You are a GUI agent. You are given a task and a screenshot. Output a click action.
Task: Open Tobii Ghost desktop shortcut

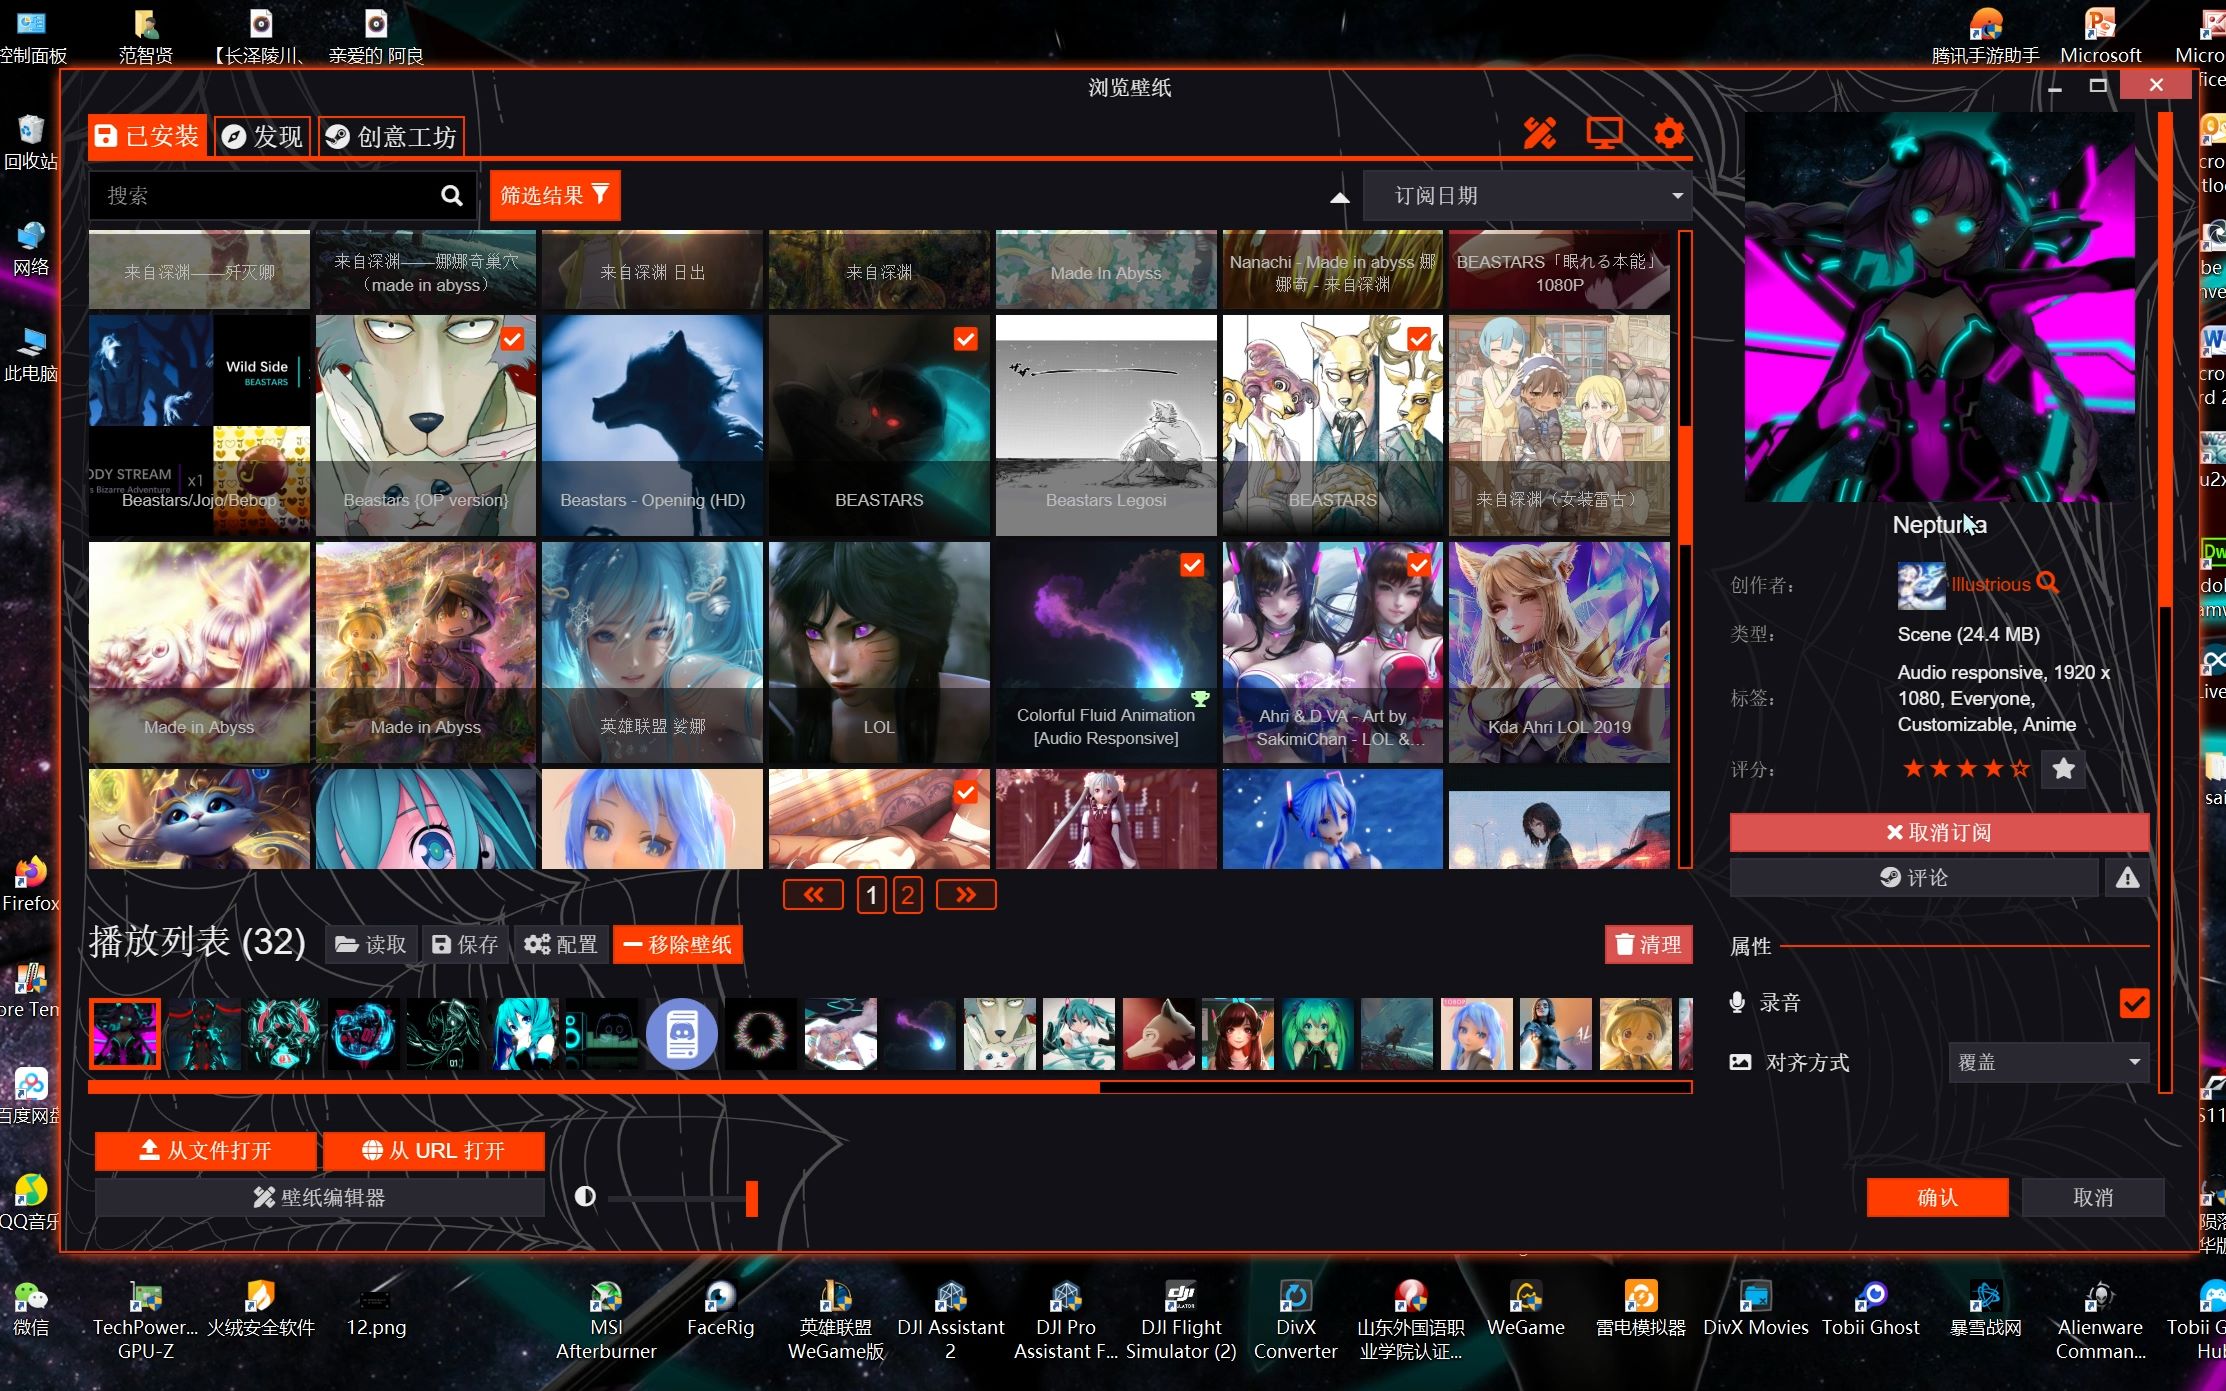click(1870, 1309)
